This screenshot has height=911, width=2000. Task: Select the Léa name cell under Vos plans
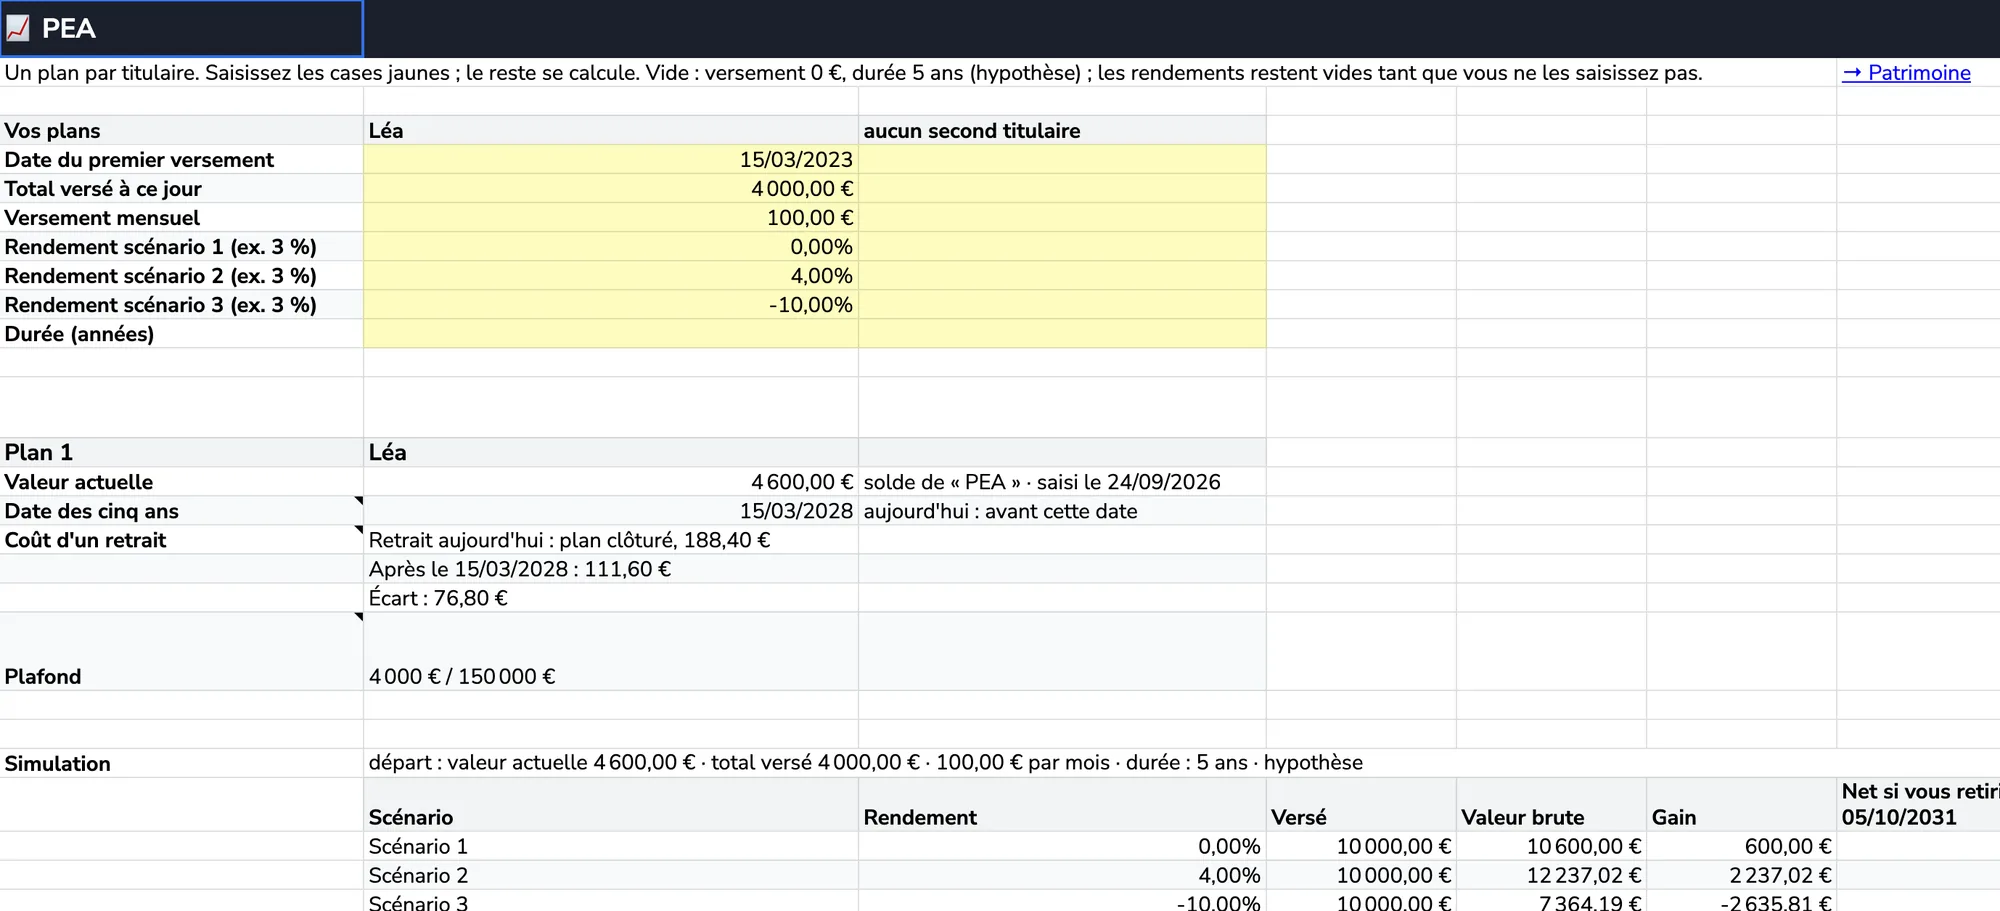point(611,131)
